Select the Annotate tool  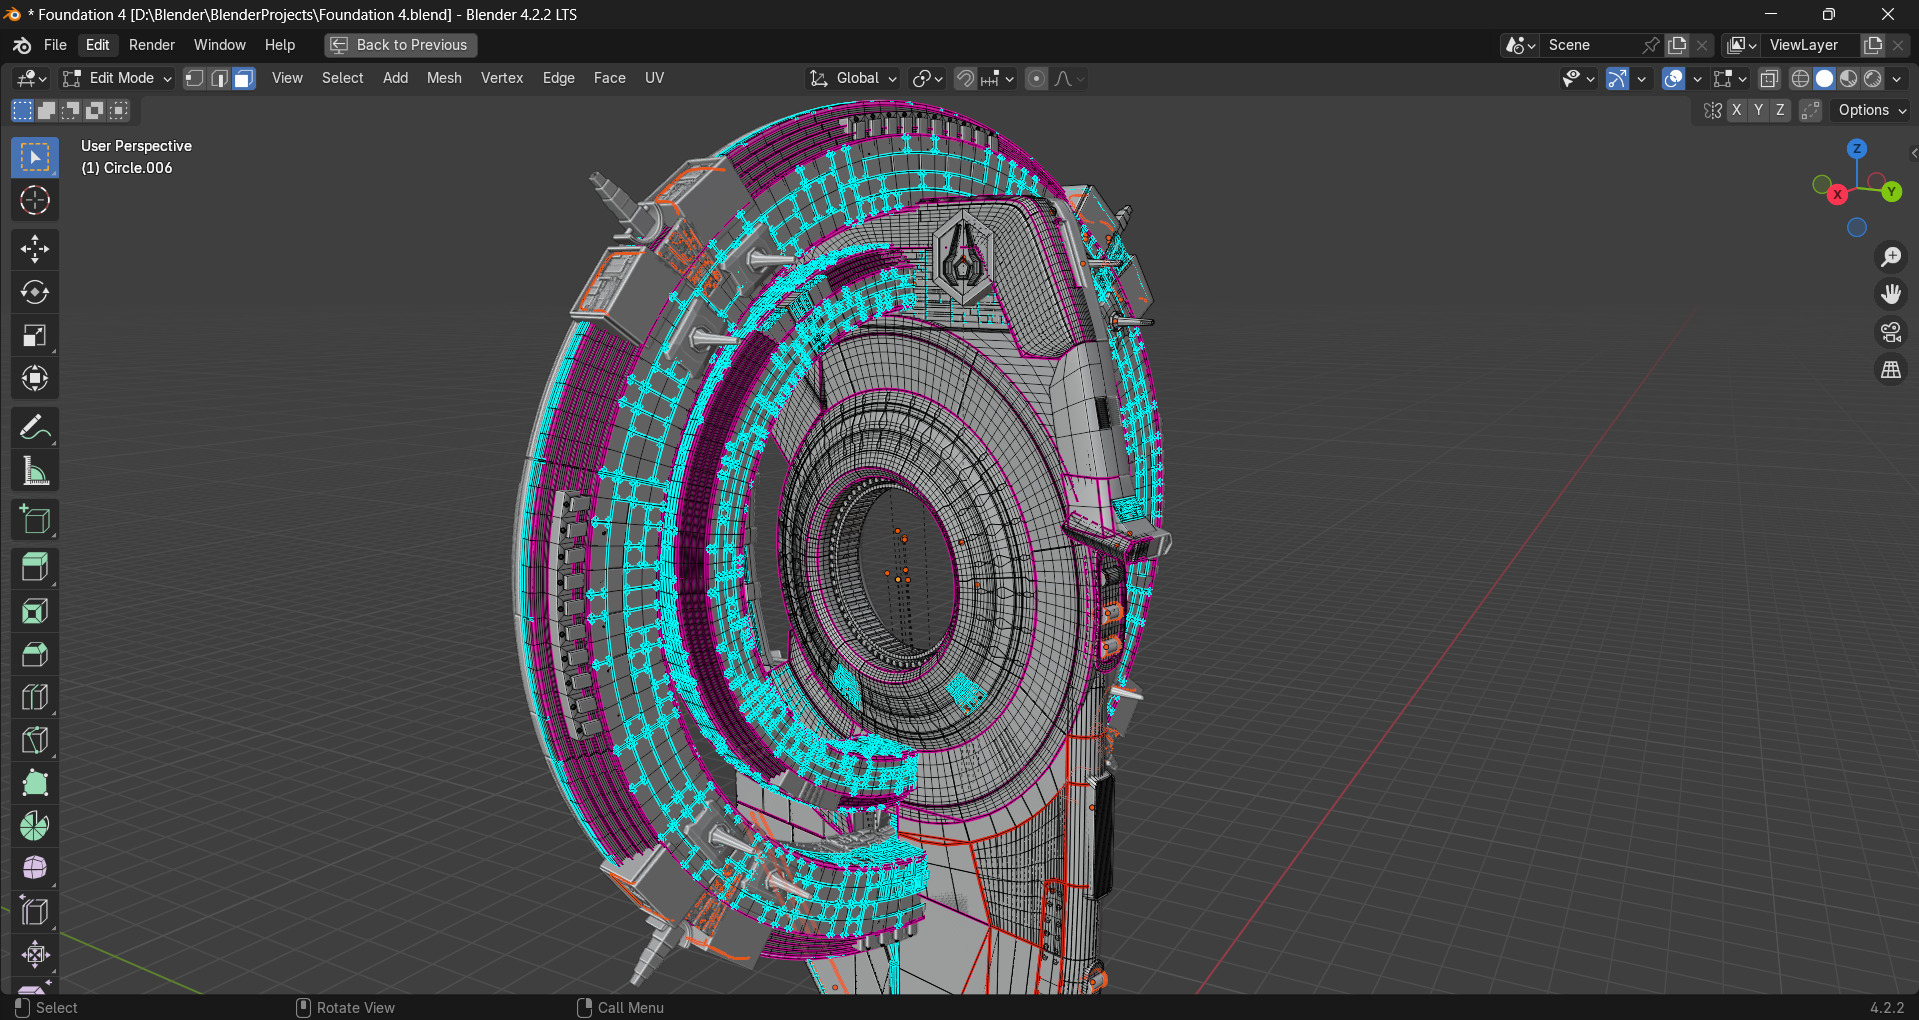[x=35, y=428]
